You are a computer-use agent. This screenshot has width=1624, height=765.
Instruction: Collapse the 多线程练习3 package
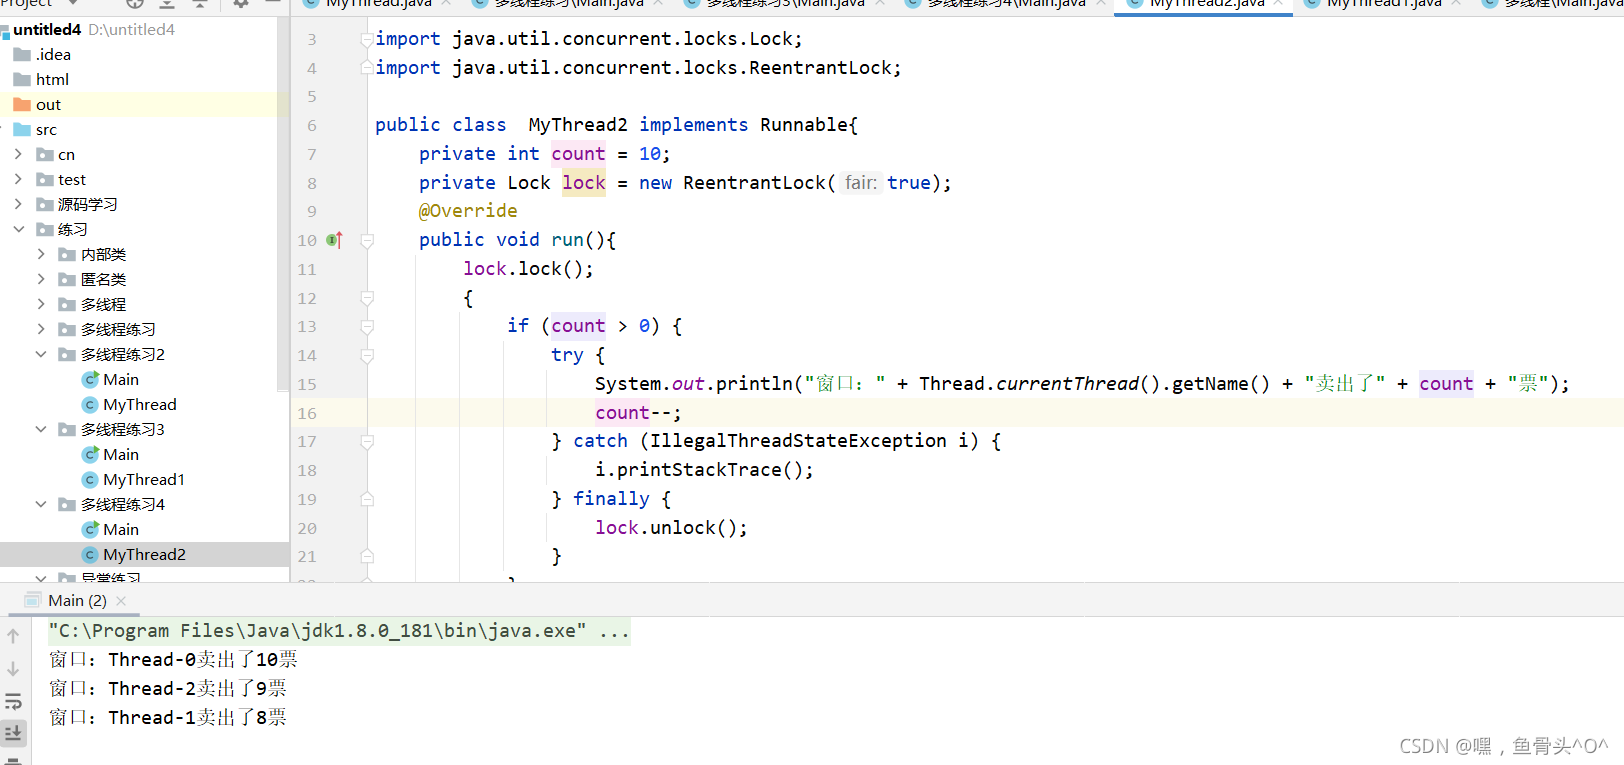pos(41,429)
